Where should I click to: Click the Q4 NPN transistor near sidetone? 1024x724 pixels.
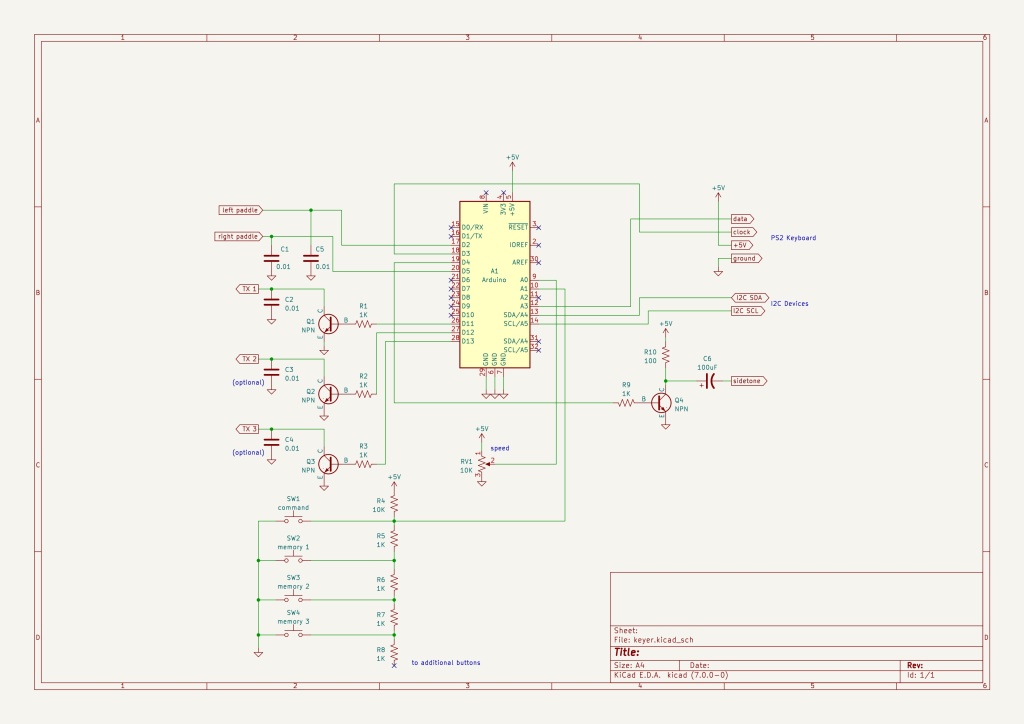point(661,402)
